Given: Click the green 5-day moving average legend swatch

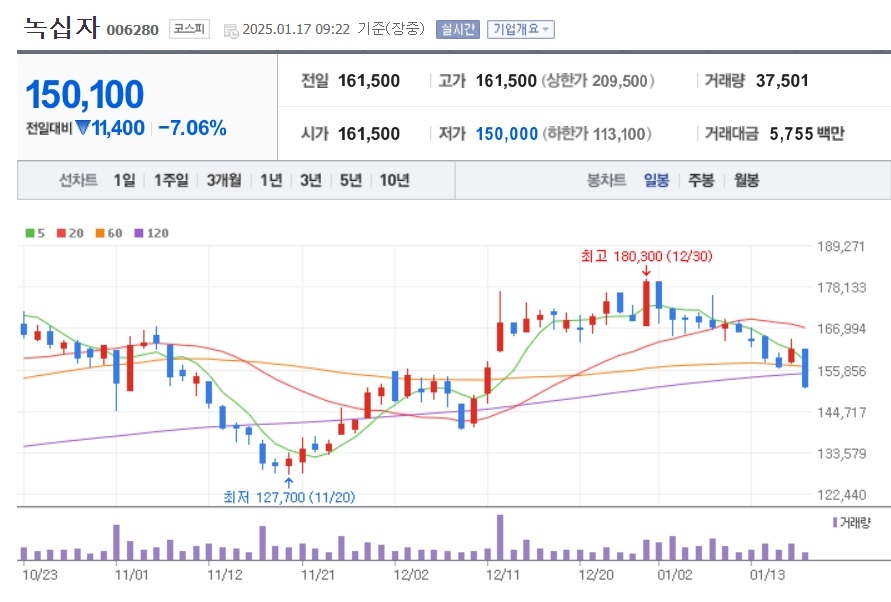Looking at the screenshot, I should tap(30, 233).
